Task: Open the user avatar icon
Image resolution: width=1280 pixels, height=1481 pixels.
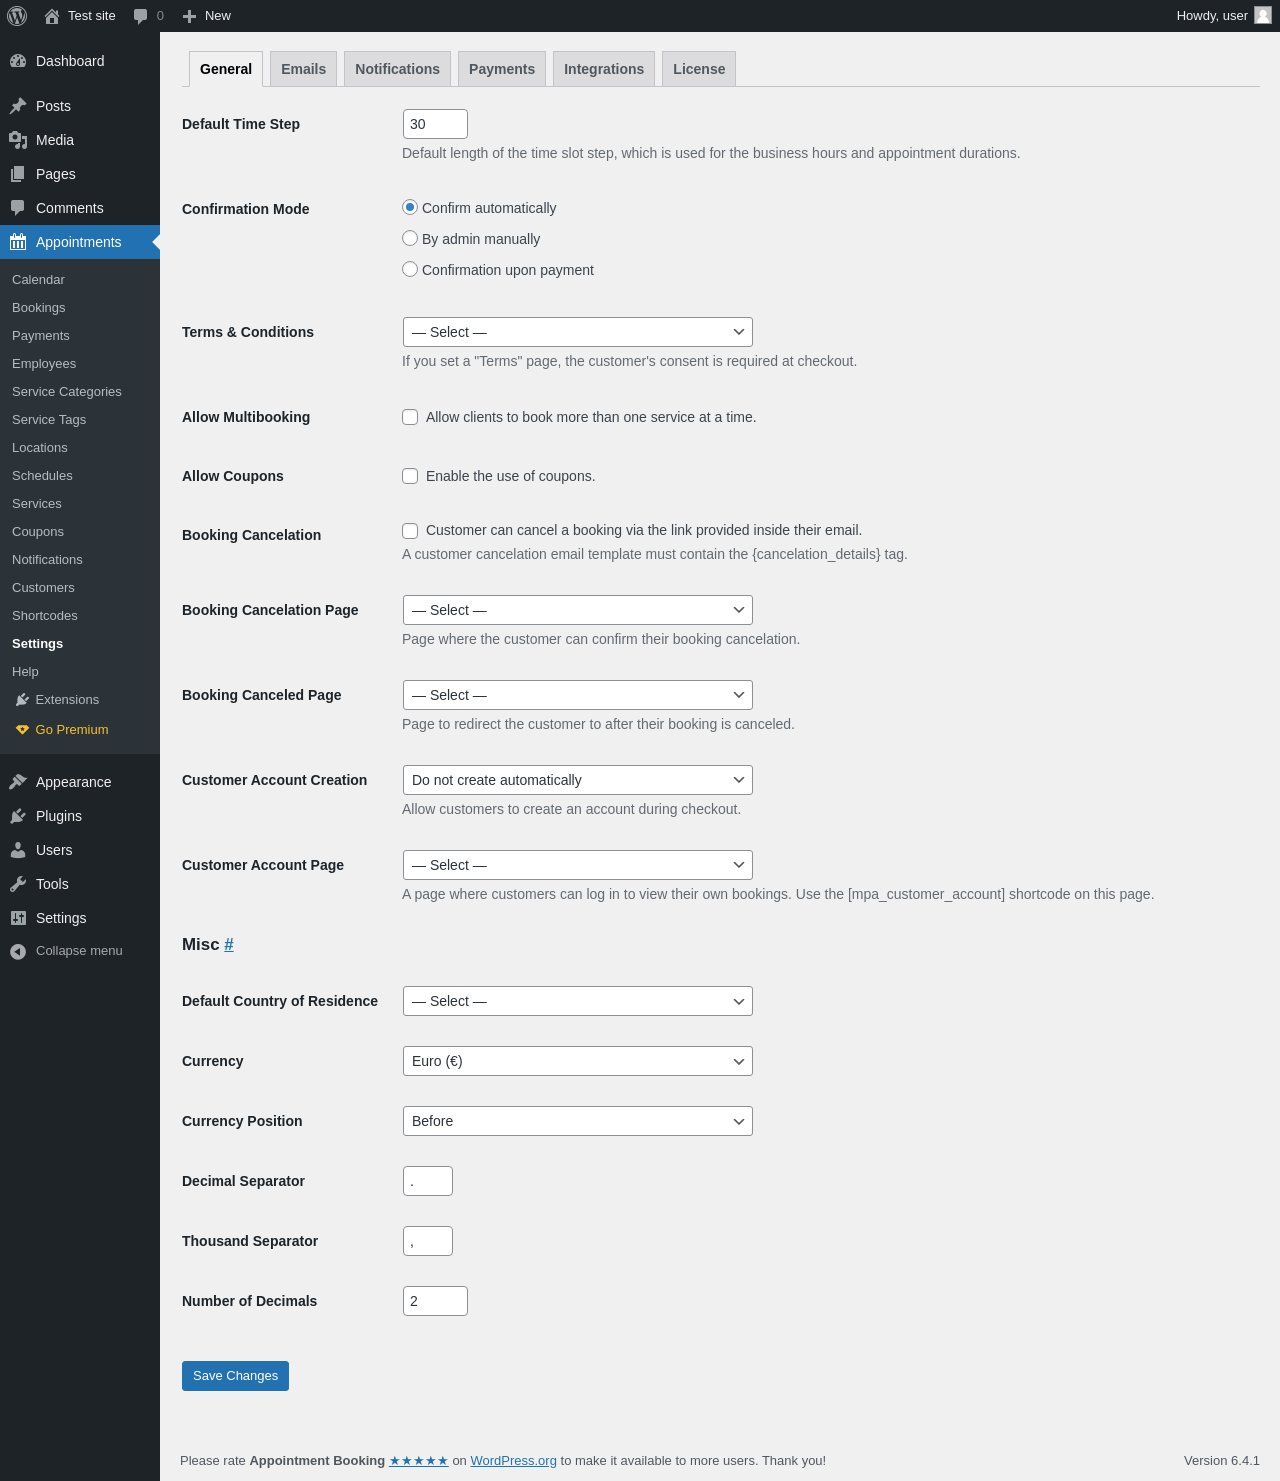Action: click(x=1263, y=15)
